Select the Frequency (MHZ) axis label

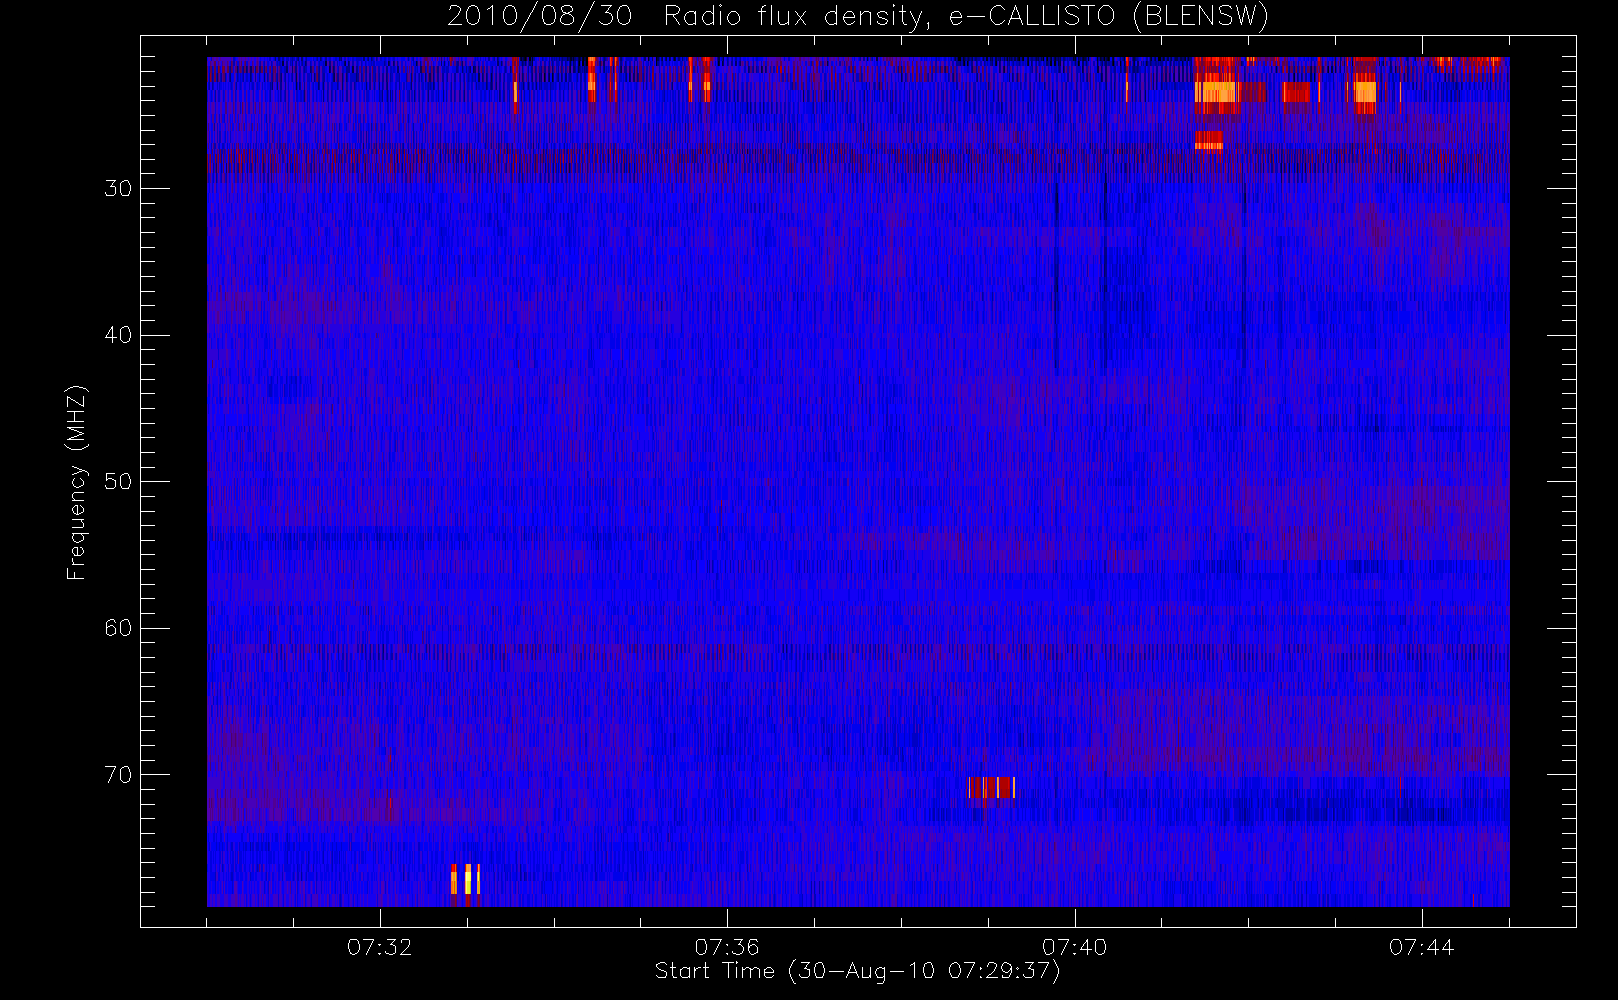[x=76, y=482]
